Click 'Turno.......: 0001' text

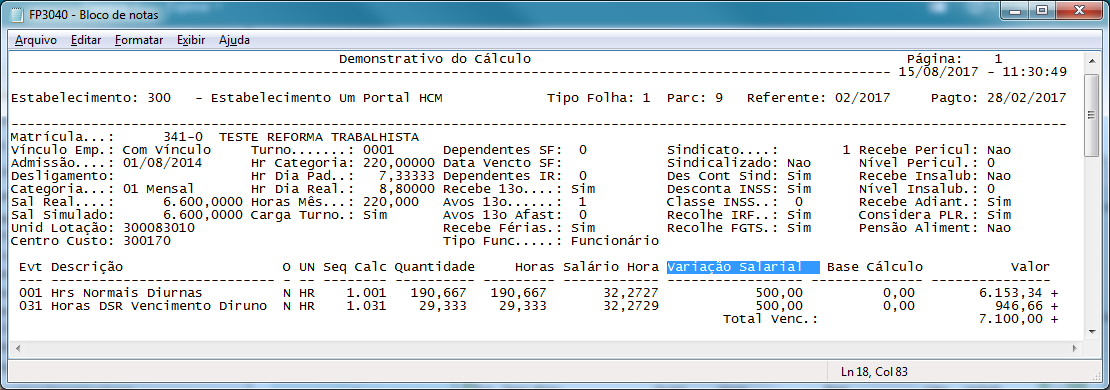(x=323, y=150)
